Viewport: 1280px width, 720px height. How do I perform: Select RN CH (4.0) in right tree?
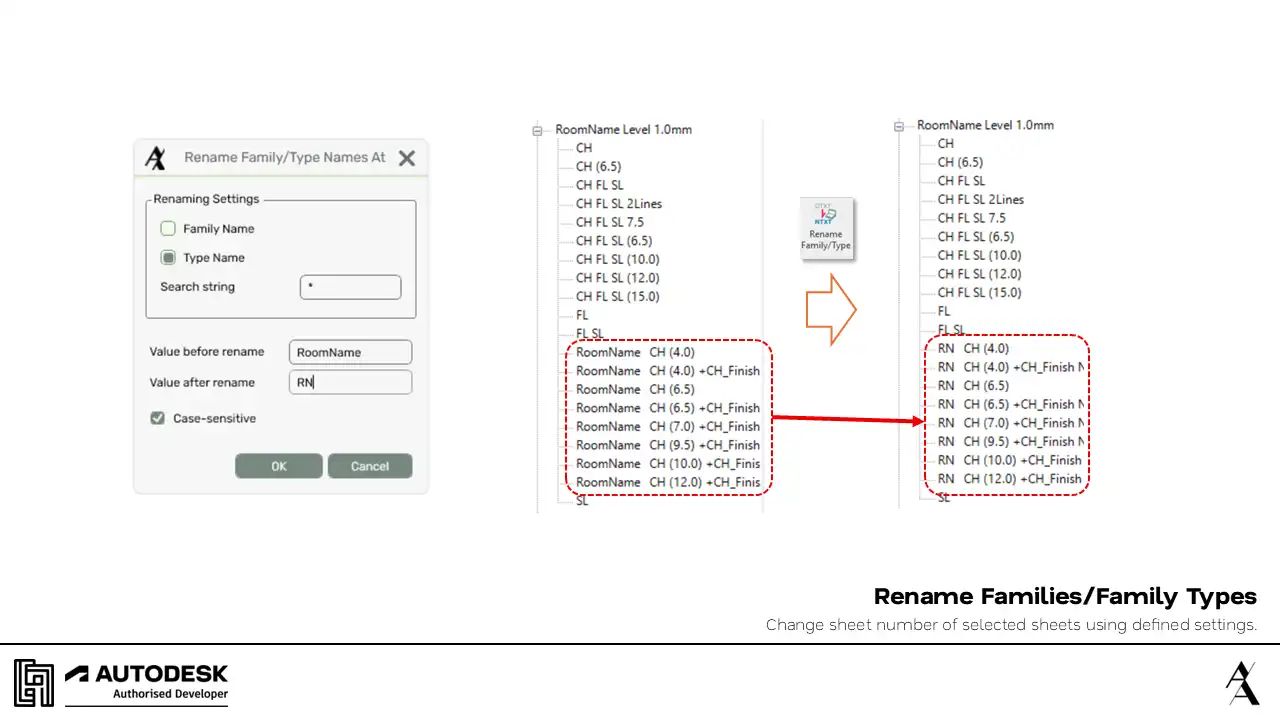coord(973,349)
